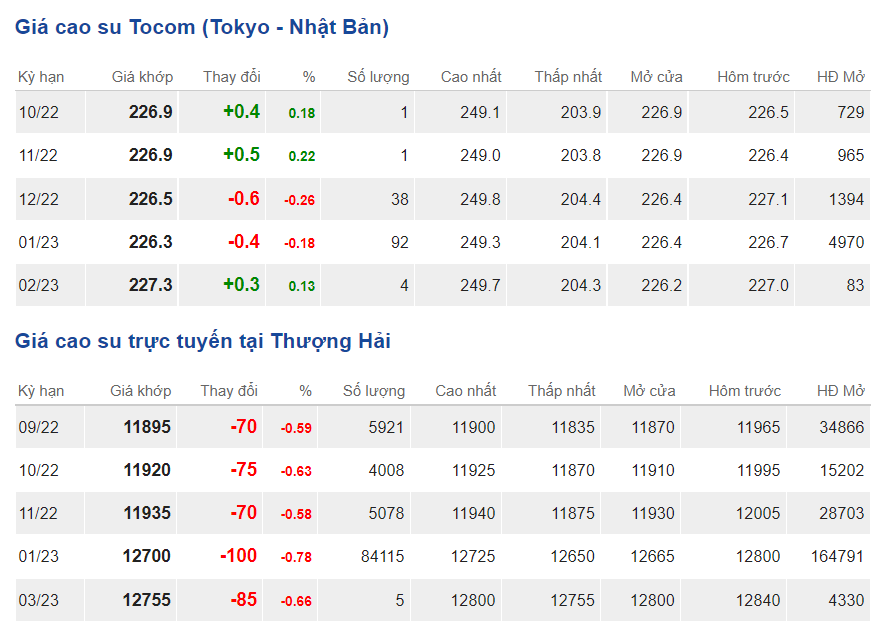882x630 pixels.
Task: Select the 02/23 term row label
Action: [39, 286]
